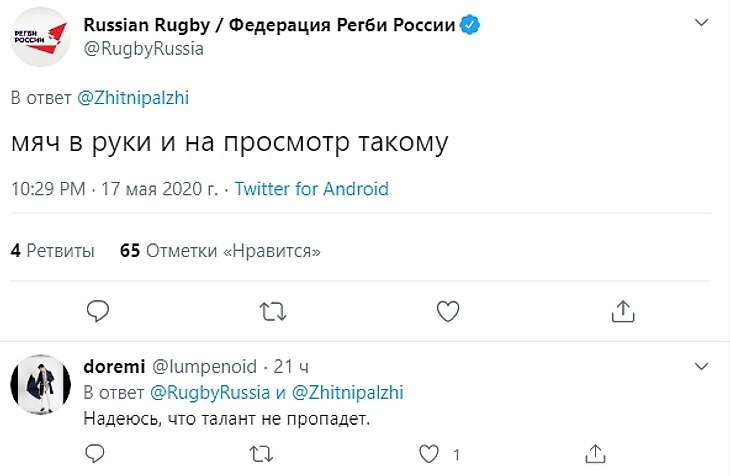Click the verified badge next to Russian Rugby
The image size is (730, 476).
tap(469, 25)
